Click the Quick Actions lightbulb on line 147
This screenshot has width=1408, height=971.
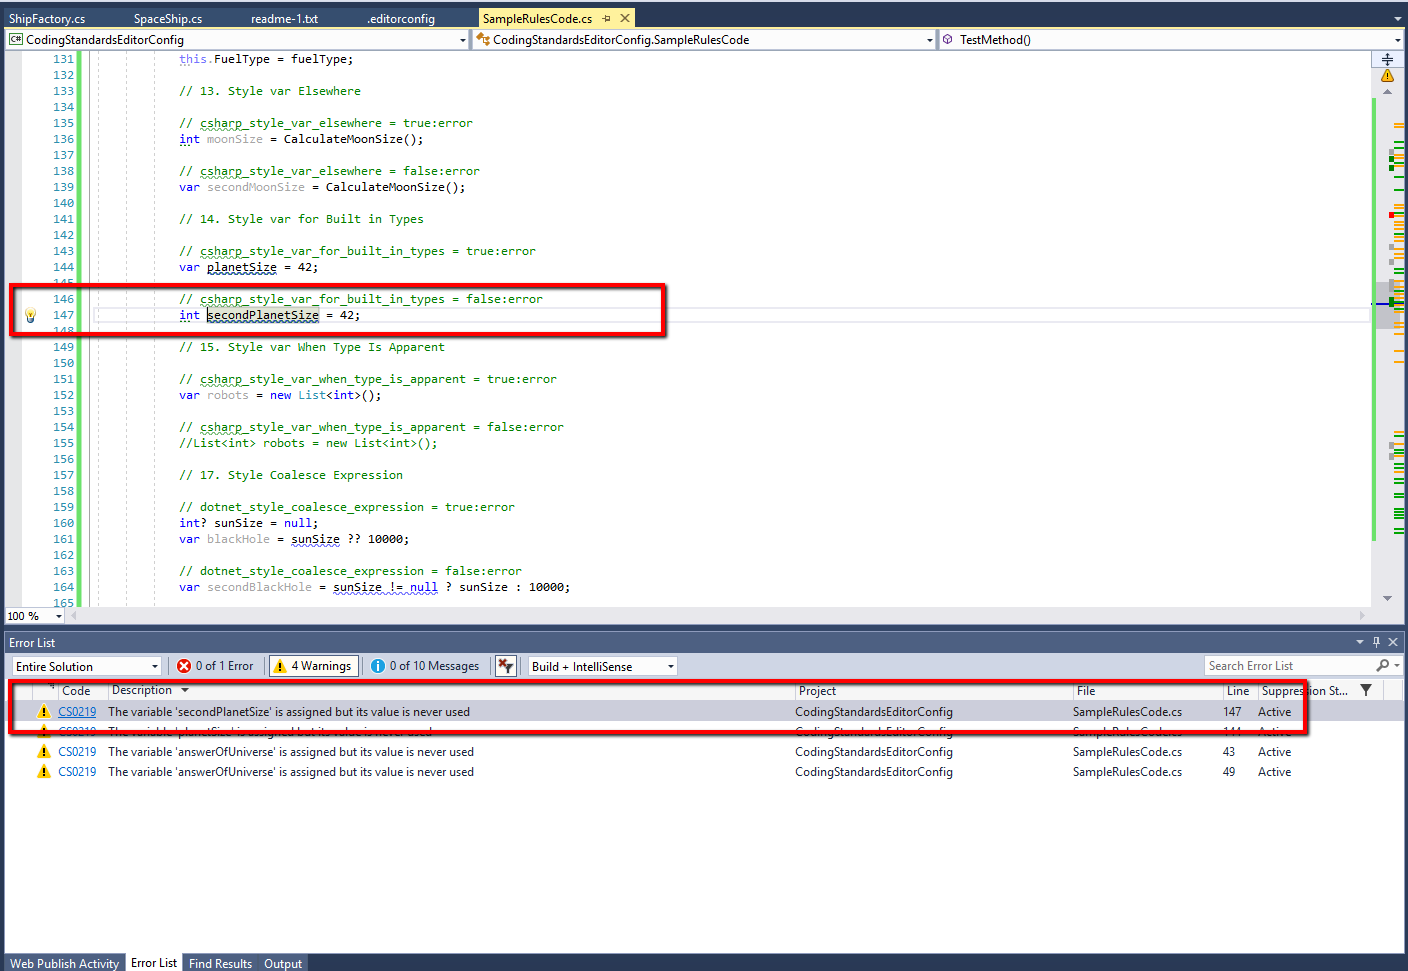tap(29, 315)
